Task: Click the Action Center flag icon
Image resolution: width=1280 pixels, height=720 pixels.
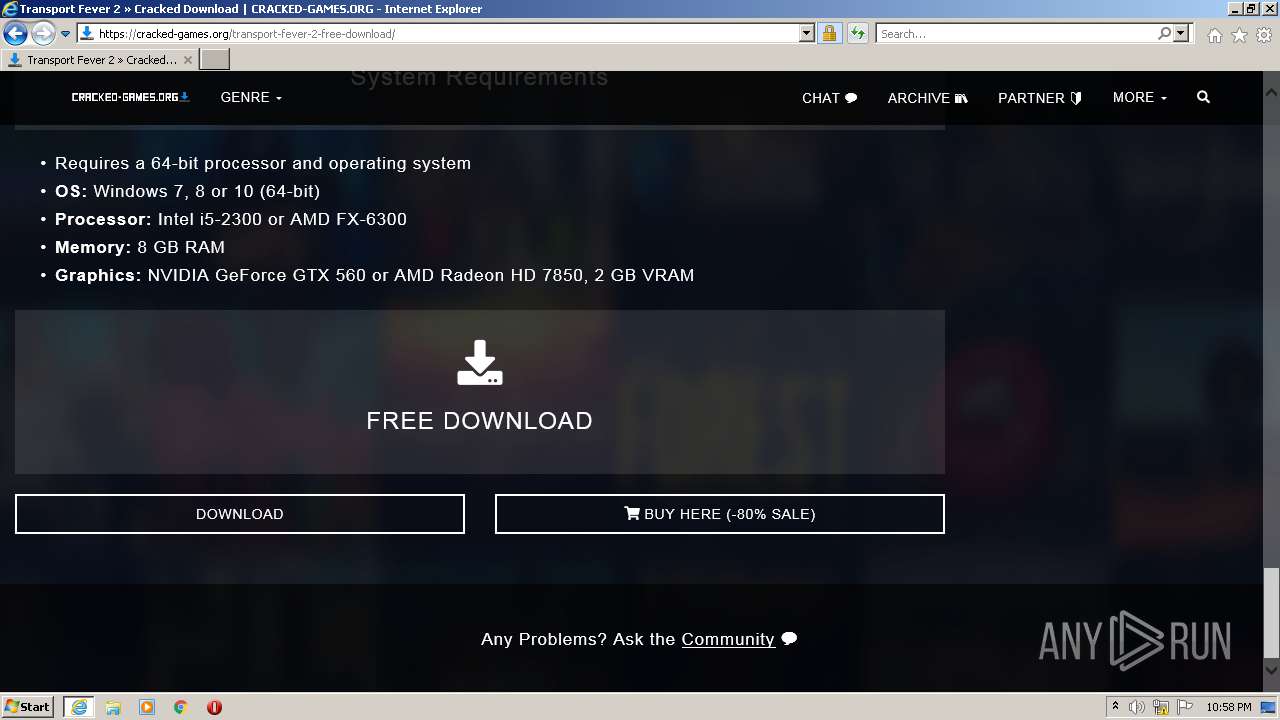Action: coord(1185,707)
